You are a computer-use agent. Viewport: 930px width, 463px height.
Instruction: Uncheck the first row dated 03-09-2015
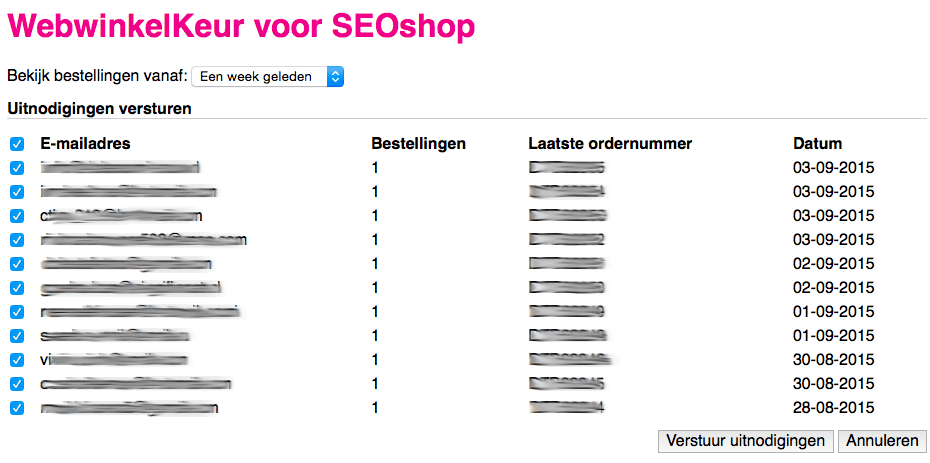(17, 168)
